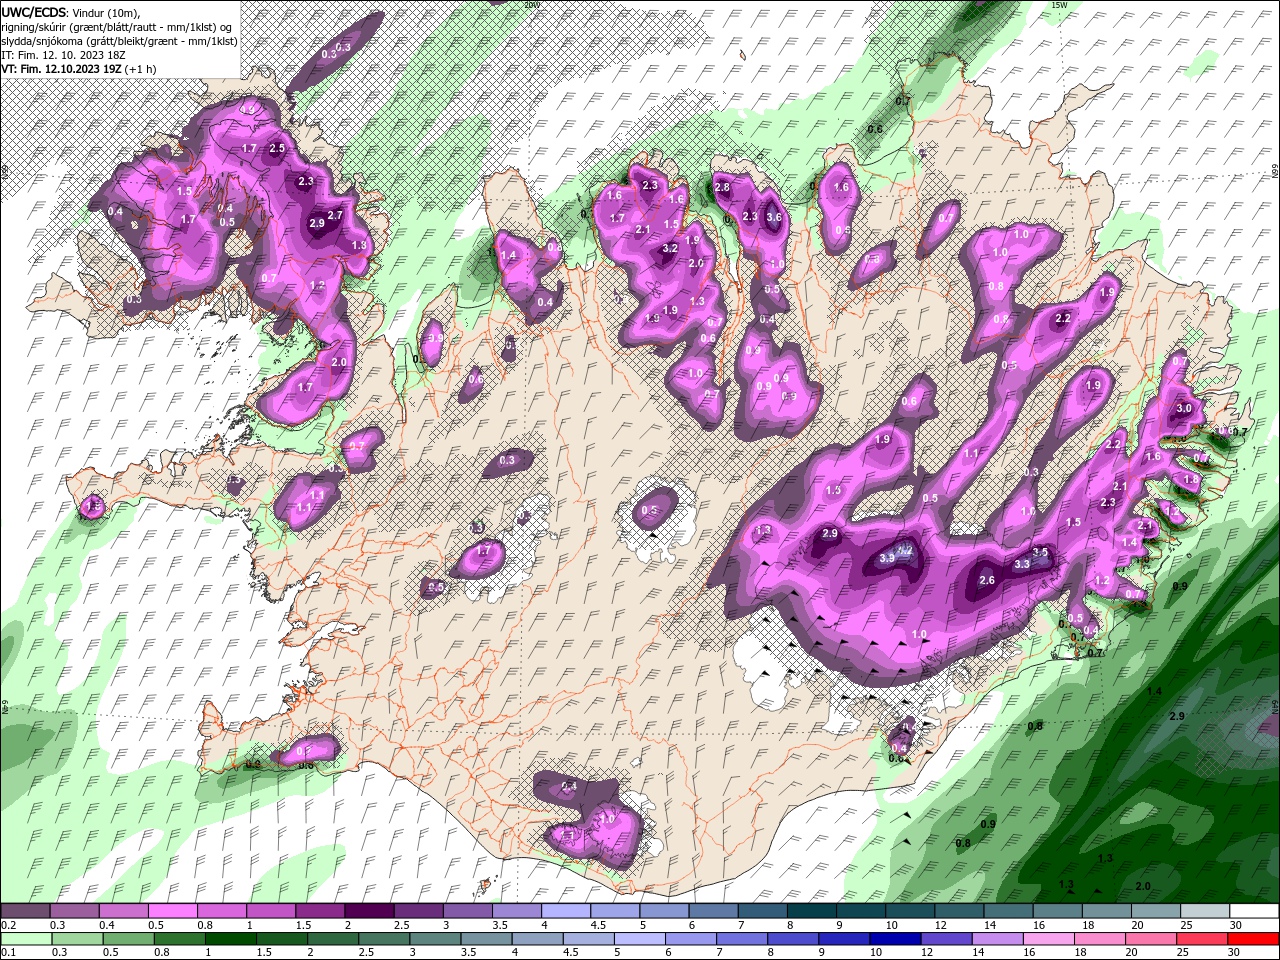Pick the grey-purple swatch after 0.2 in upper legend
Screen dimensions: 1280x960
[x=25, y=911]
